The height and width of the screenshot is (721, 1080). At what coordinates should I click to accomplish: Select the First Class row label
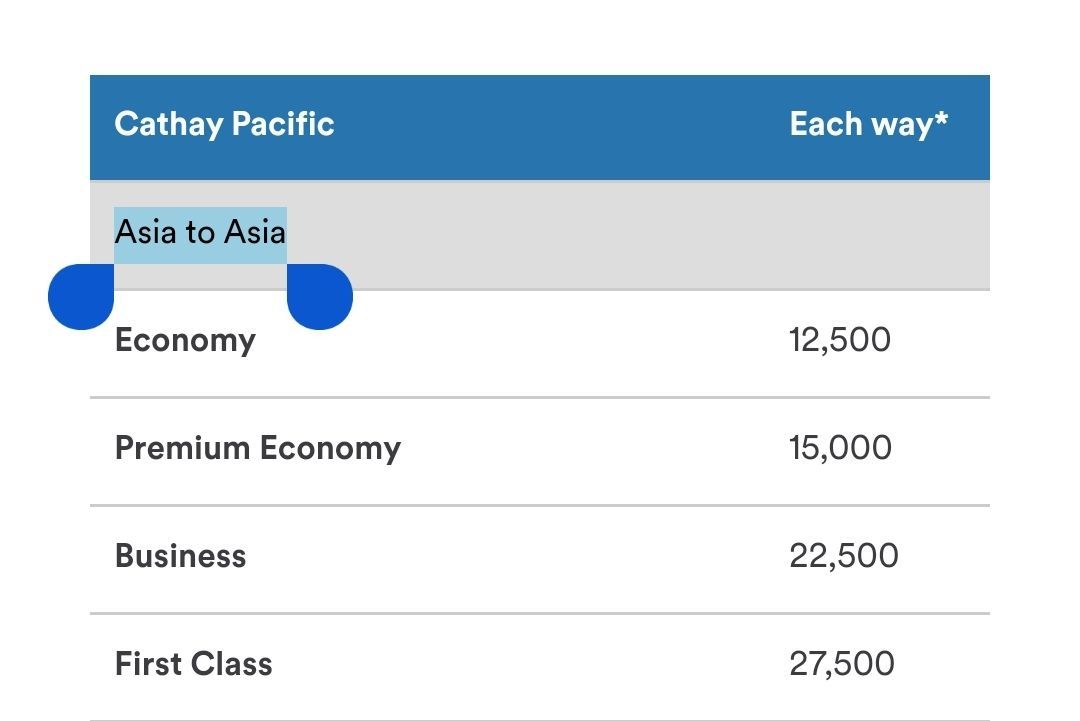(194, 664)
